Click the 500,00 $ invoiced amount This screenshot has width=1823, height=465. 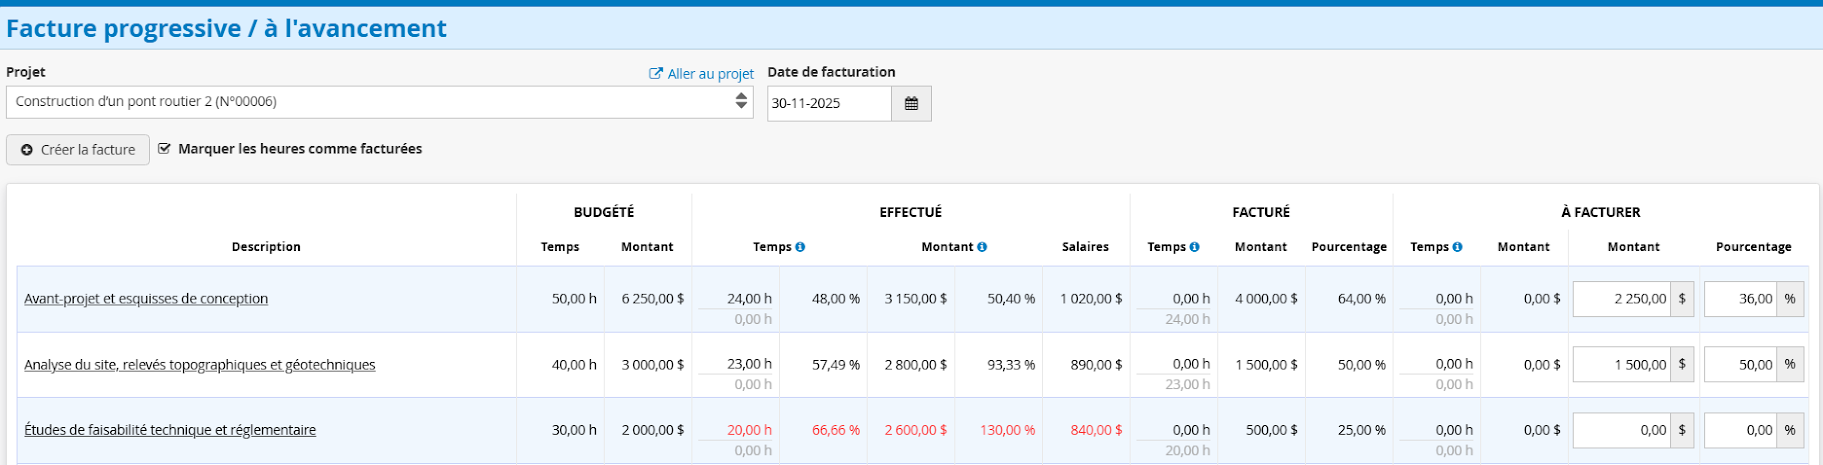click(1272, 430)
